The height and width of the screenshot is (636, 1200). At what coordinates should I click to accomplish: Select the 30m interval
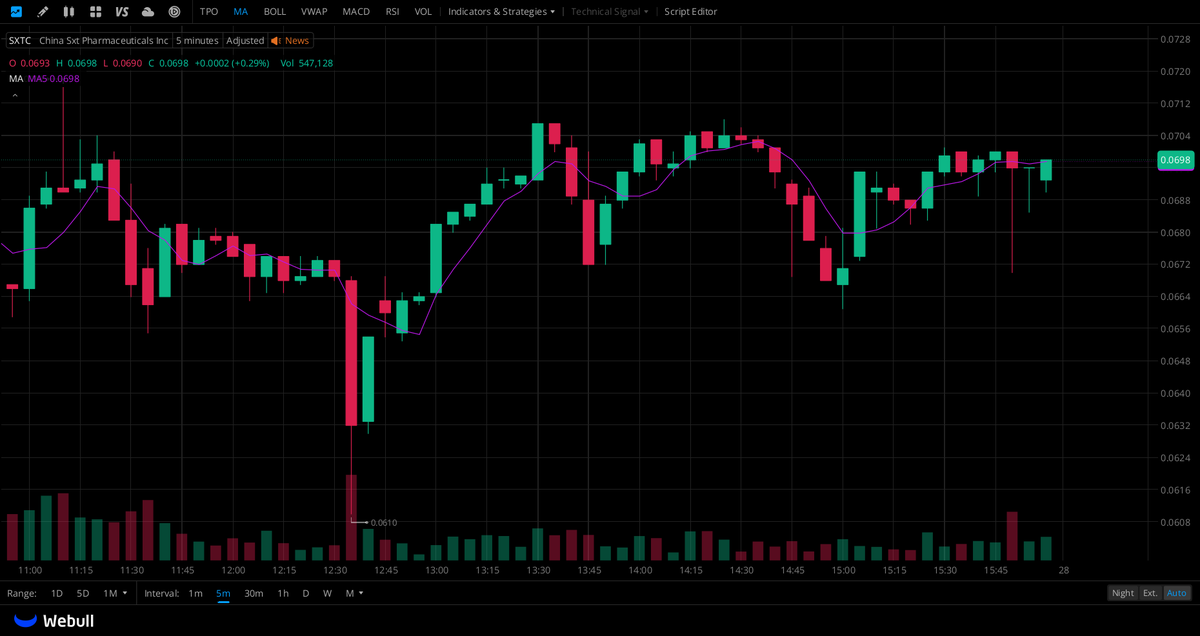(x=254, y=593)
